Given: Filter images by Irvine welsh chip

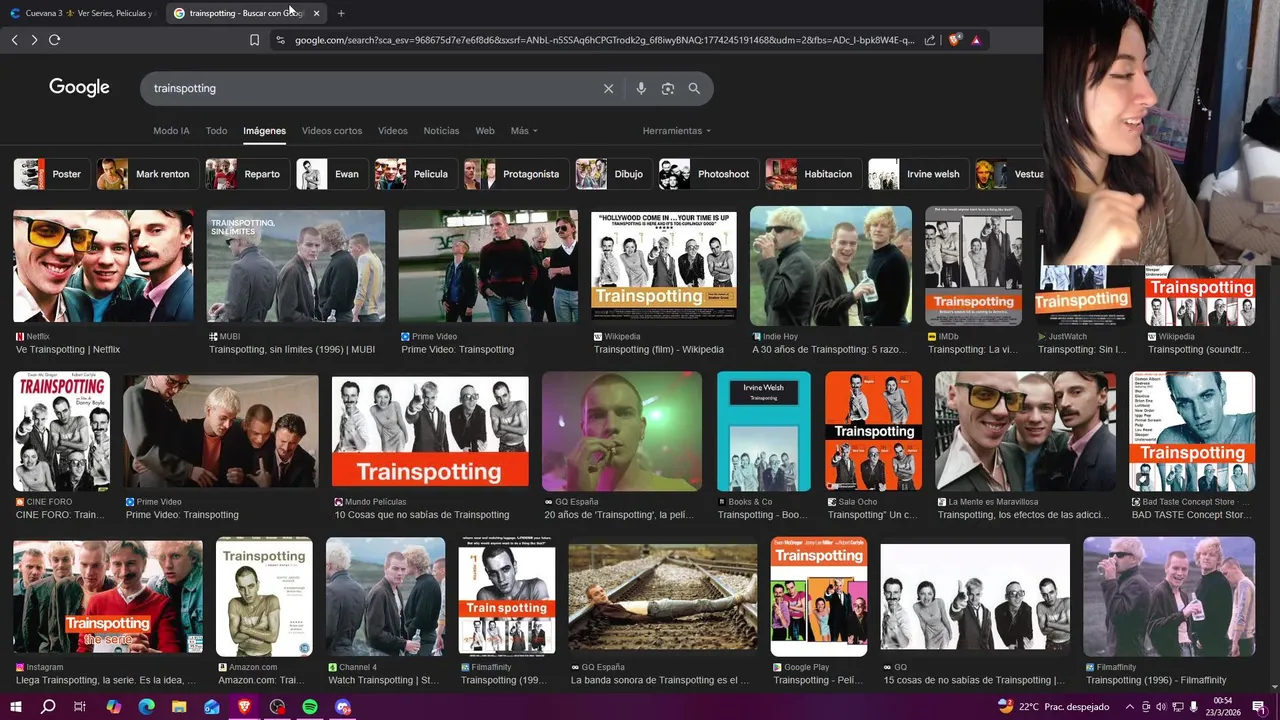Looking at the screenshot, I should [917, 174].
